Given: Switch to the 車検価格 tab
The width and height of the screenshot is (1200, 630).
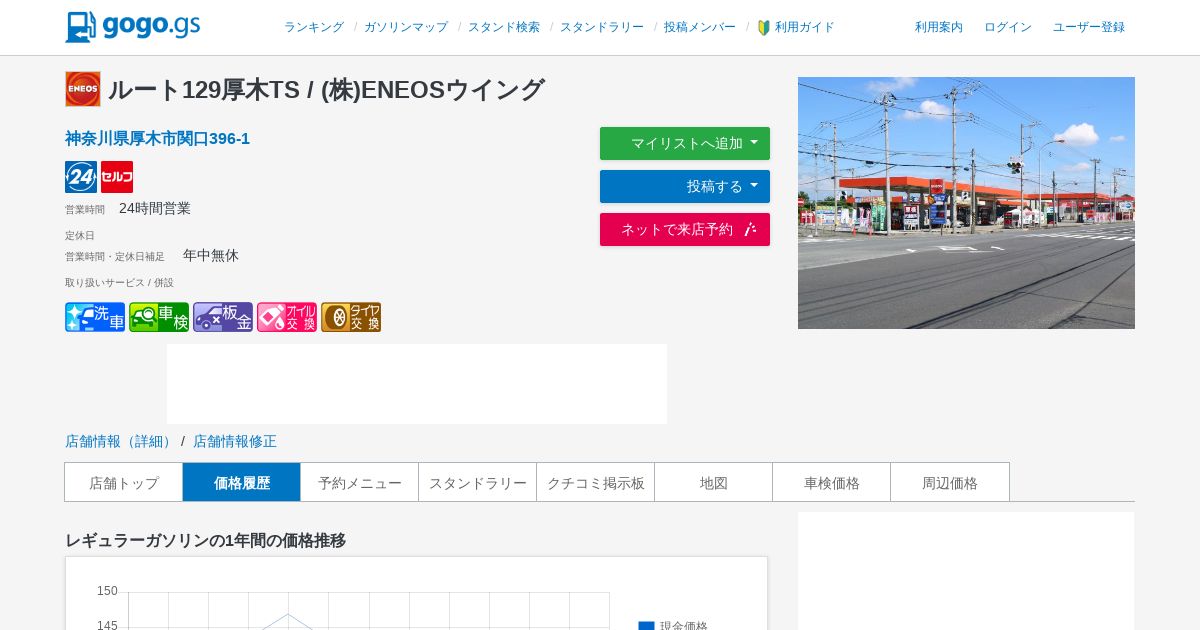Looking at the screenshot, I should pyautogui.click(x=832, y=482).
